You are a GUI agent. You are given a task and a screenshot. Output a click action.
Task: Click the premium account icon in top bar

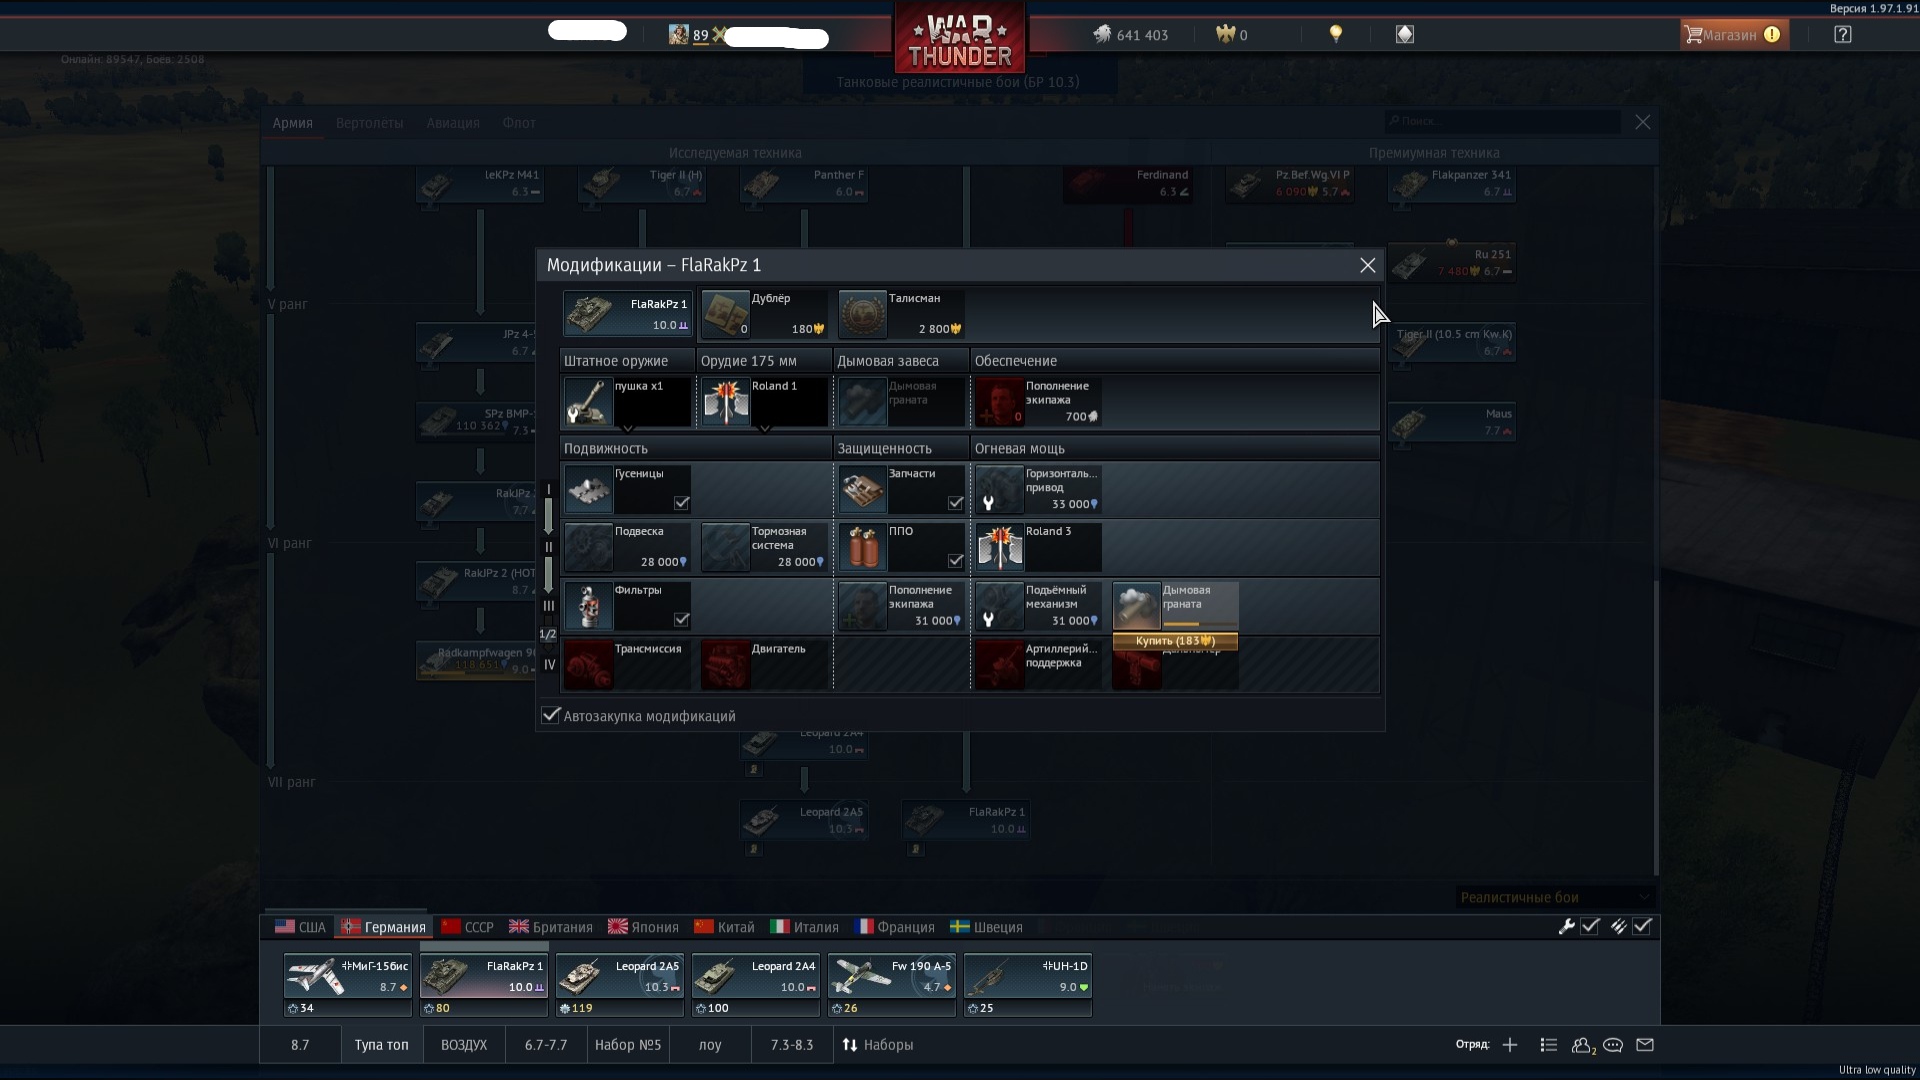pyautogui.click(x=1405, y=34)
